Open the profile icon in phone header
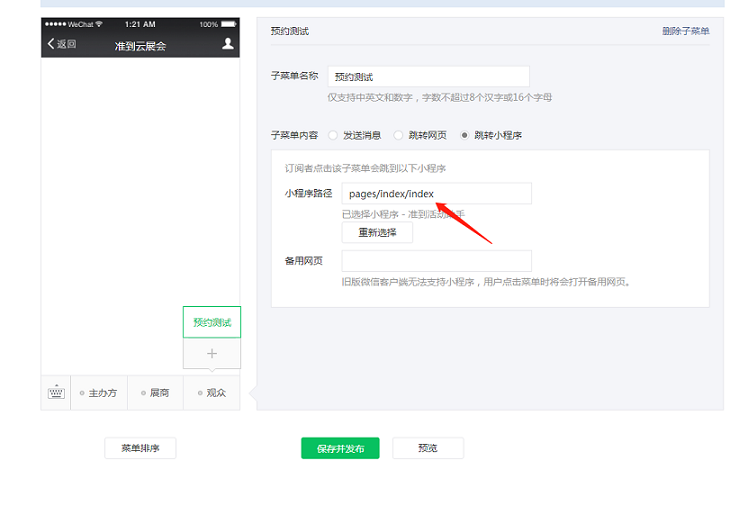Image resolution: width=730 pixels, height=515 pixels. pos(228,44)
